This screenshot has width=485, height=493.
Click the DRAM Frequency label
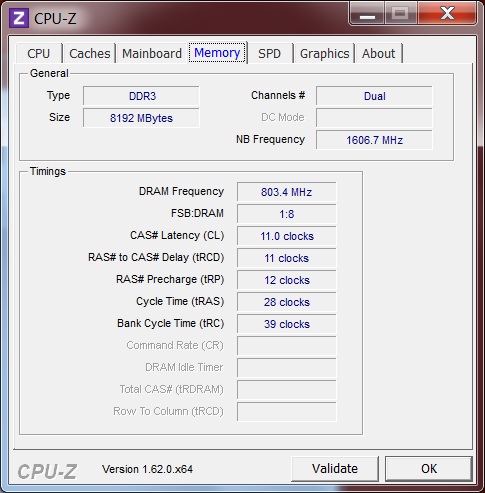[x=181, y=191]
